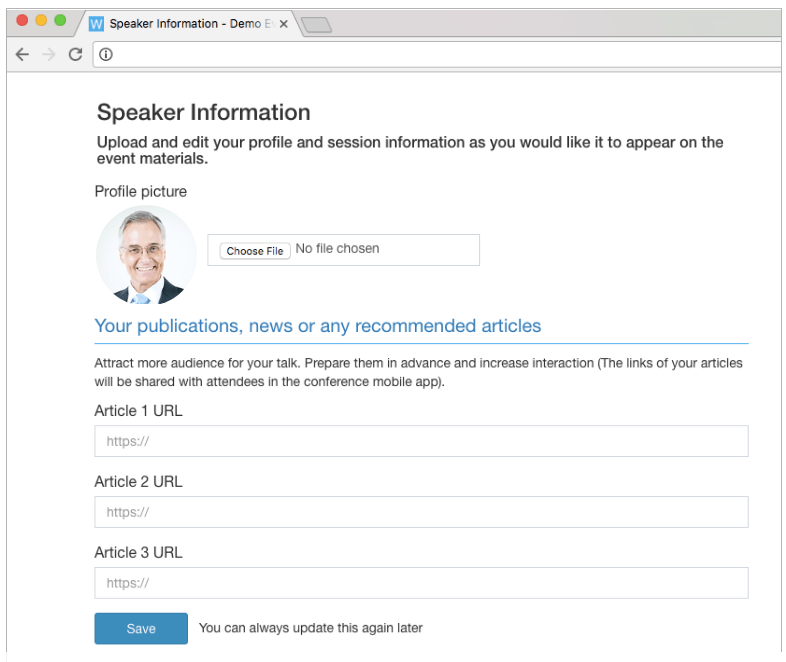Select the Article 2 URL input box
Image resolution: width=786 pixels, height=662 pixels.
tap(421, 512)
